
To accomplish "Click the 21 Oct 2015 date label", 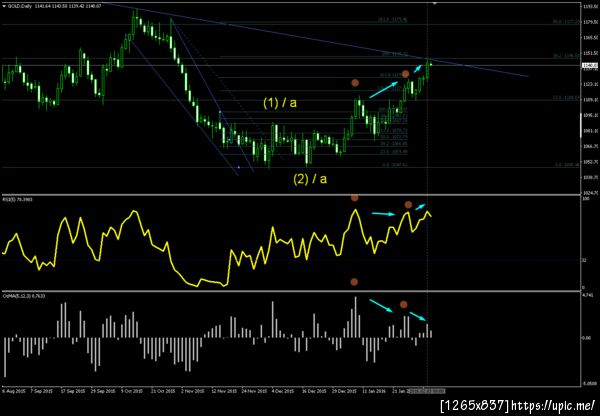I will click(x=163, y=392).
